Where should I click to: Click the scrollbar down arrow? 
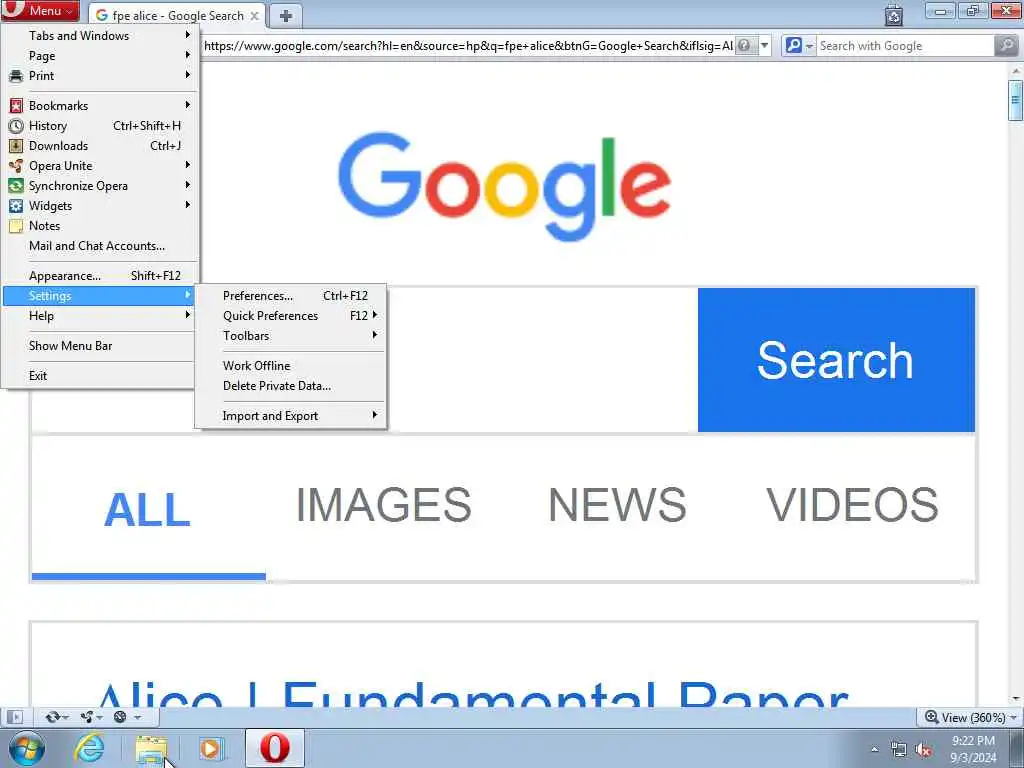[1015, 698]
